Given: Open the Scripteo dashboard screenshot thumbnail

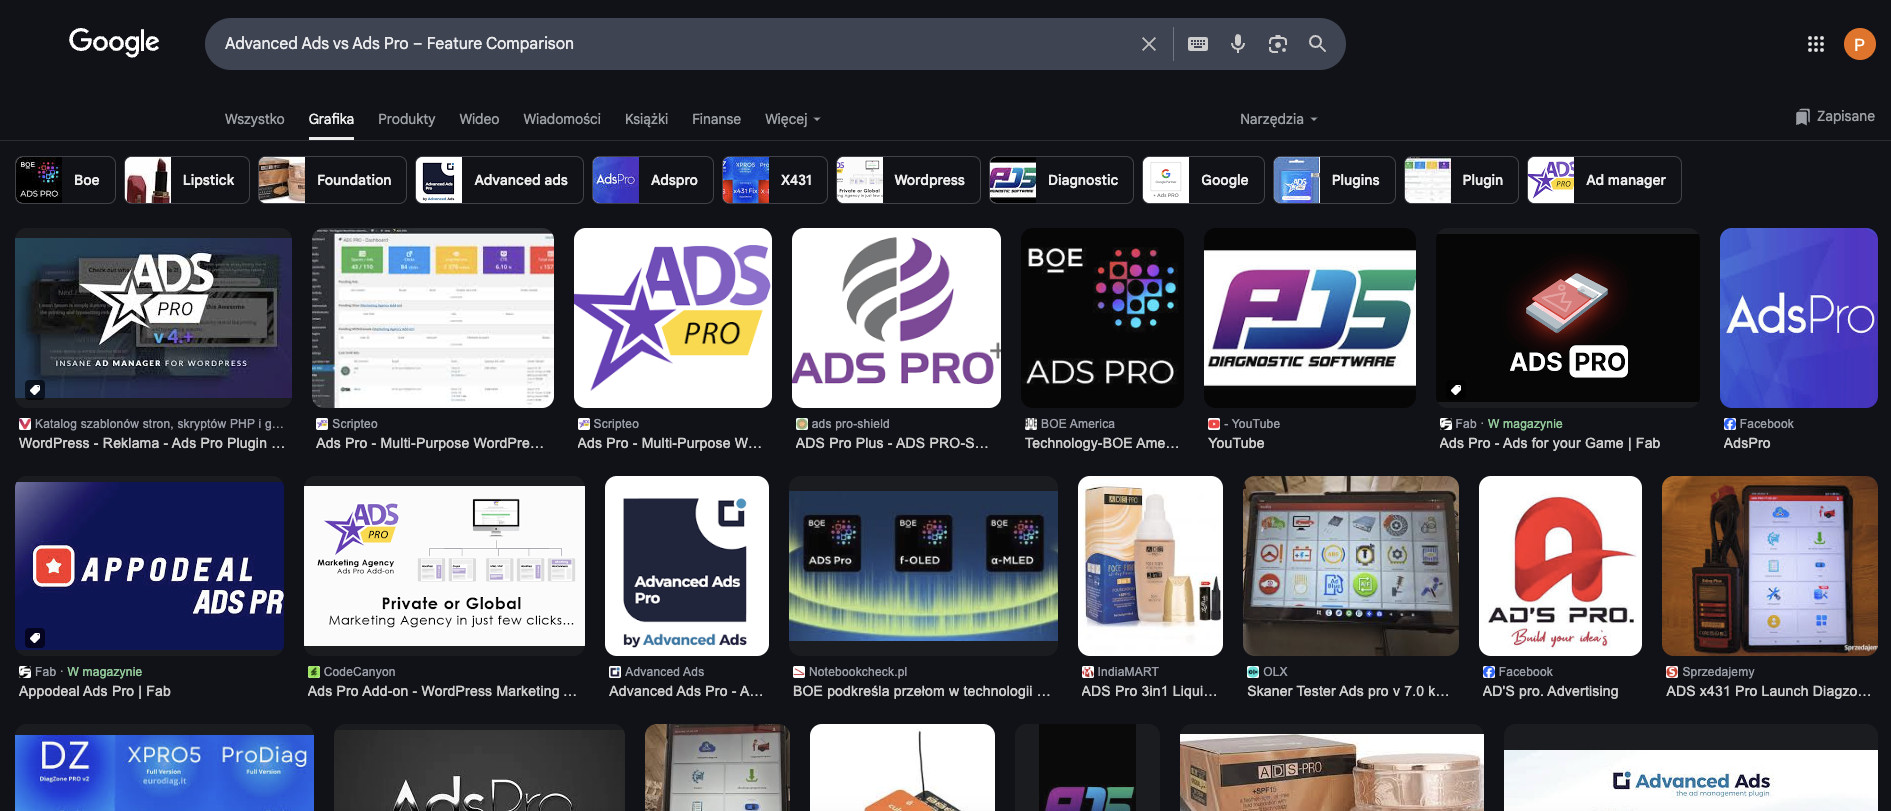Looking at the screenshot, I should [432, 318].
